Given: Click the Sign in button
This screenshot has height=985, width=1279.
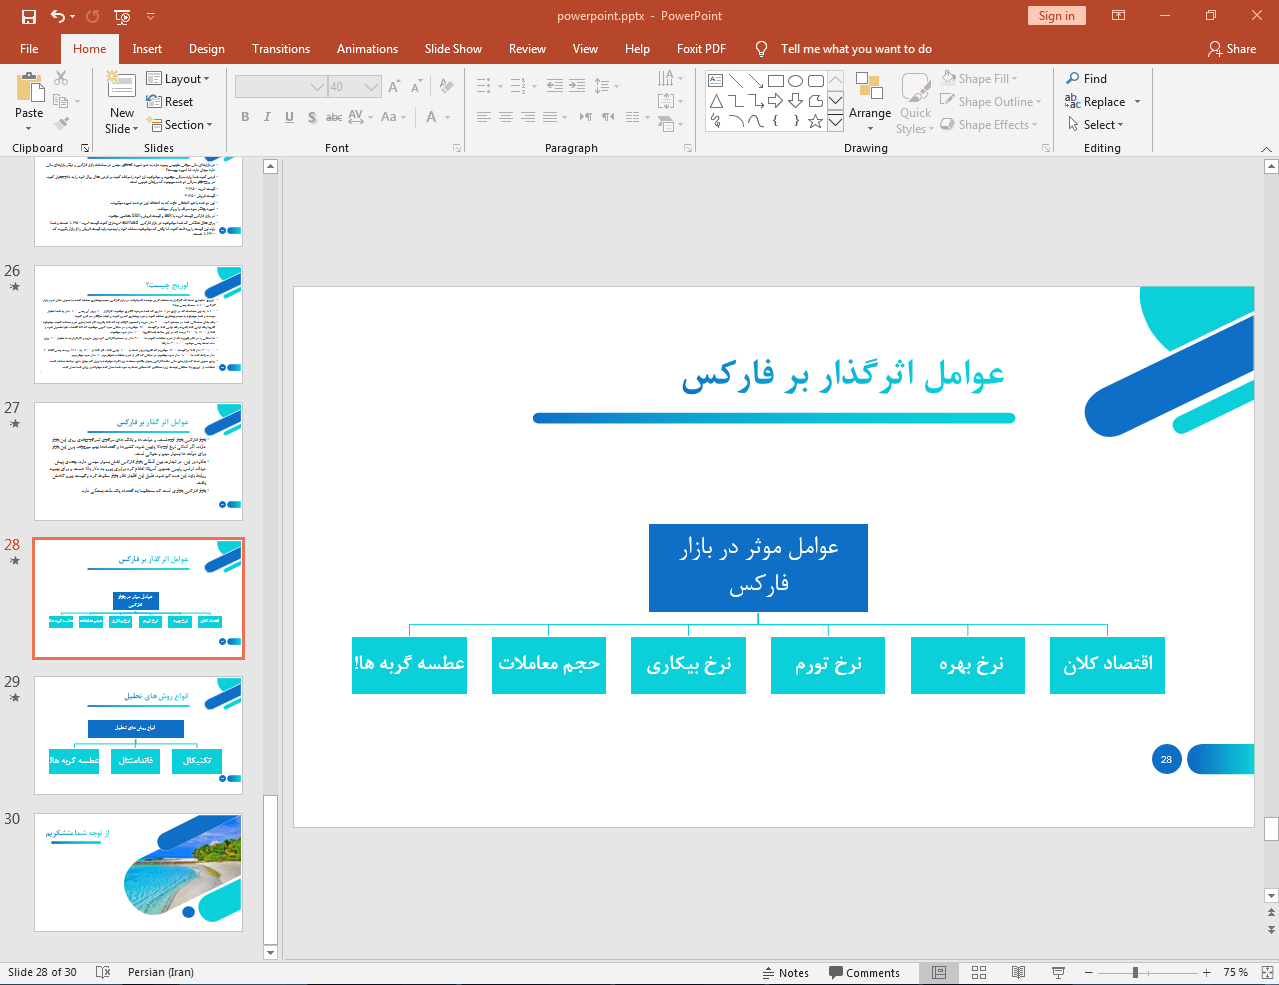Looking at the screenshot, I should pyautogui.click(x=1056, y=16).
